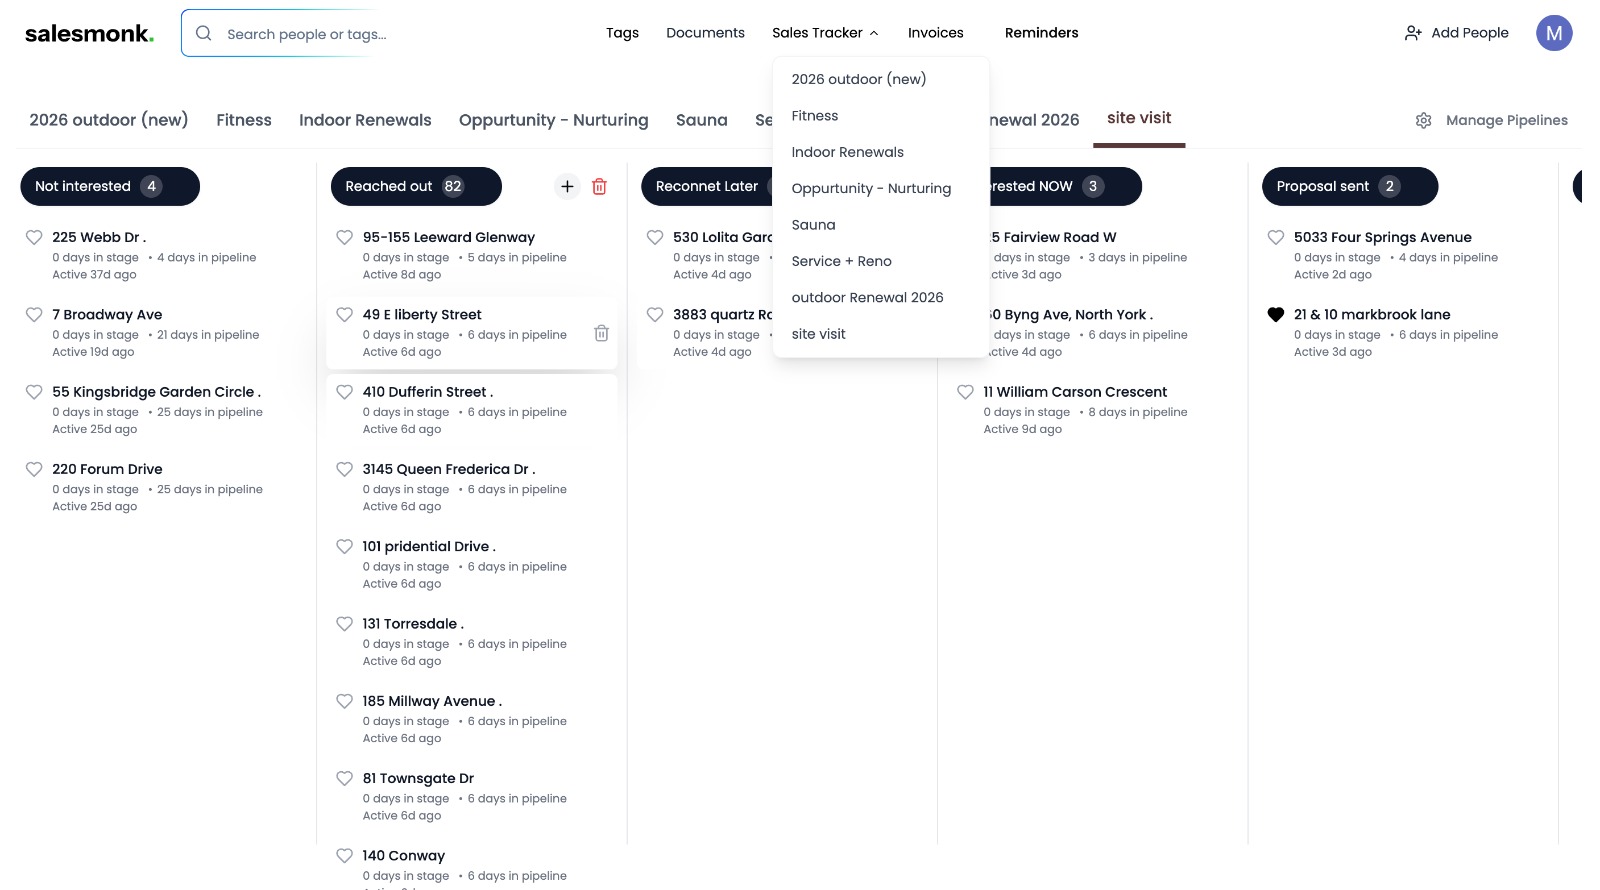
Task: Select Service + Reno from dropdown
Action: [841, 261]
